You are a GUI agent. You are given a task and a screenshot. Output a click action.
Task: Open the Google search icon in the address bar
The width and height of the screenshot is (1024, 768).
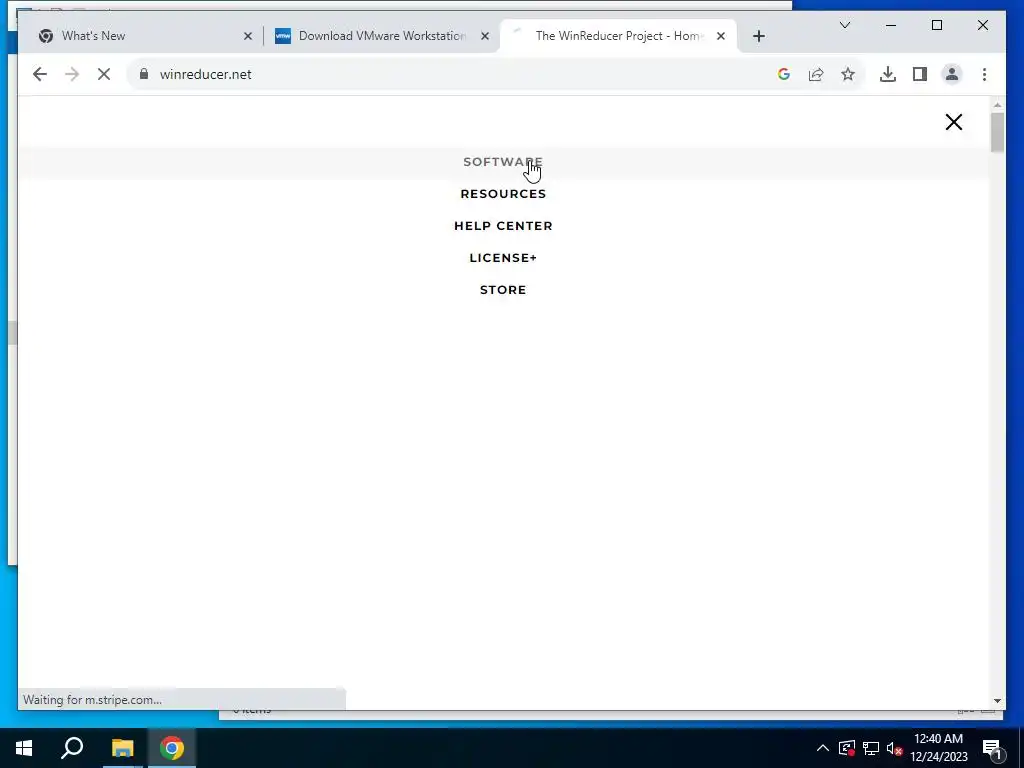coord(784,74)
